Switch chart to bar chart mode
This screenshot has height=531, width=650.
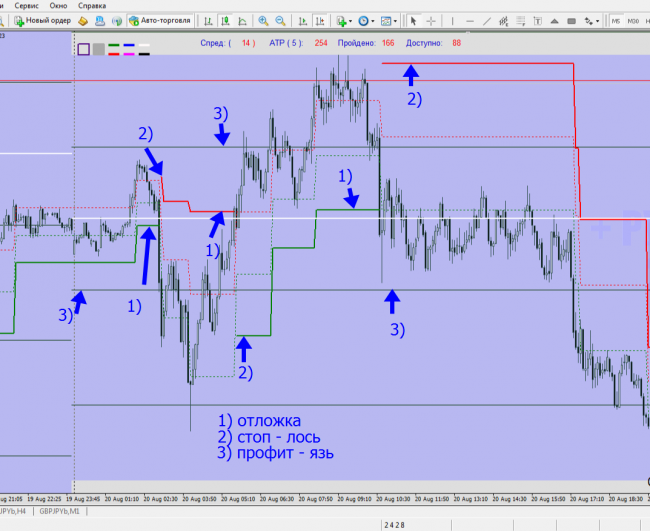[209, 21]
